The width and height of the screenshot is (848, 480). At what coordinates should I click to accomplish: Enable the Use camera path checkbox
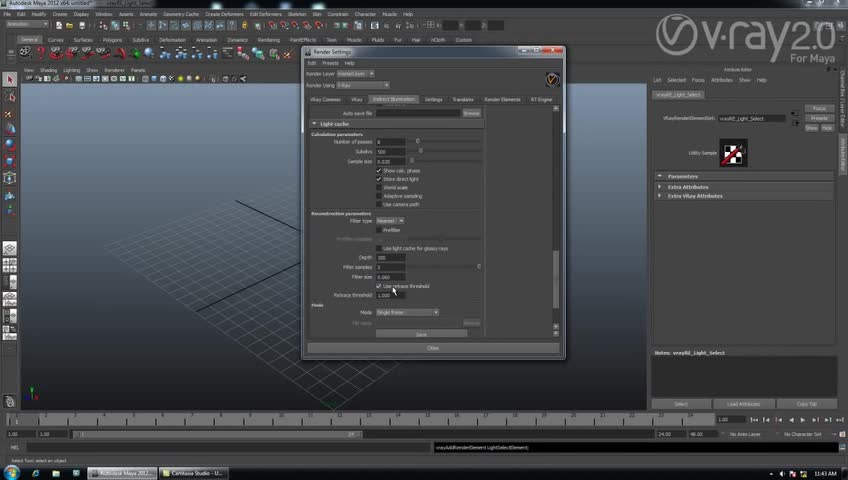[379, 204]
